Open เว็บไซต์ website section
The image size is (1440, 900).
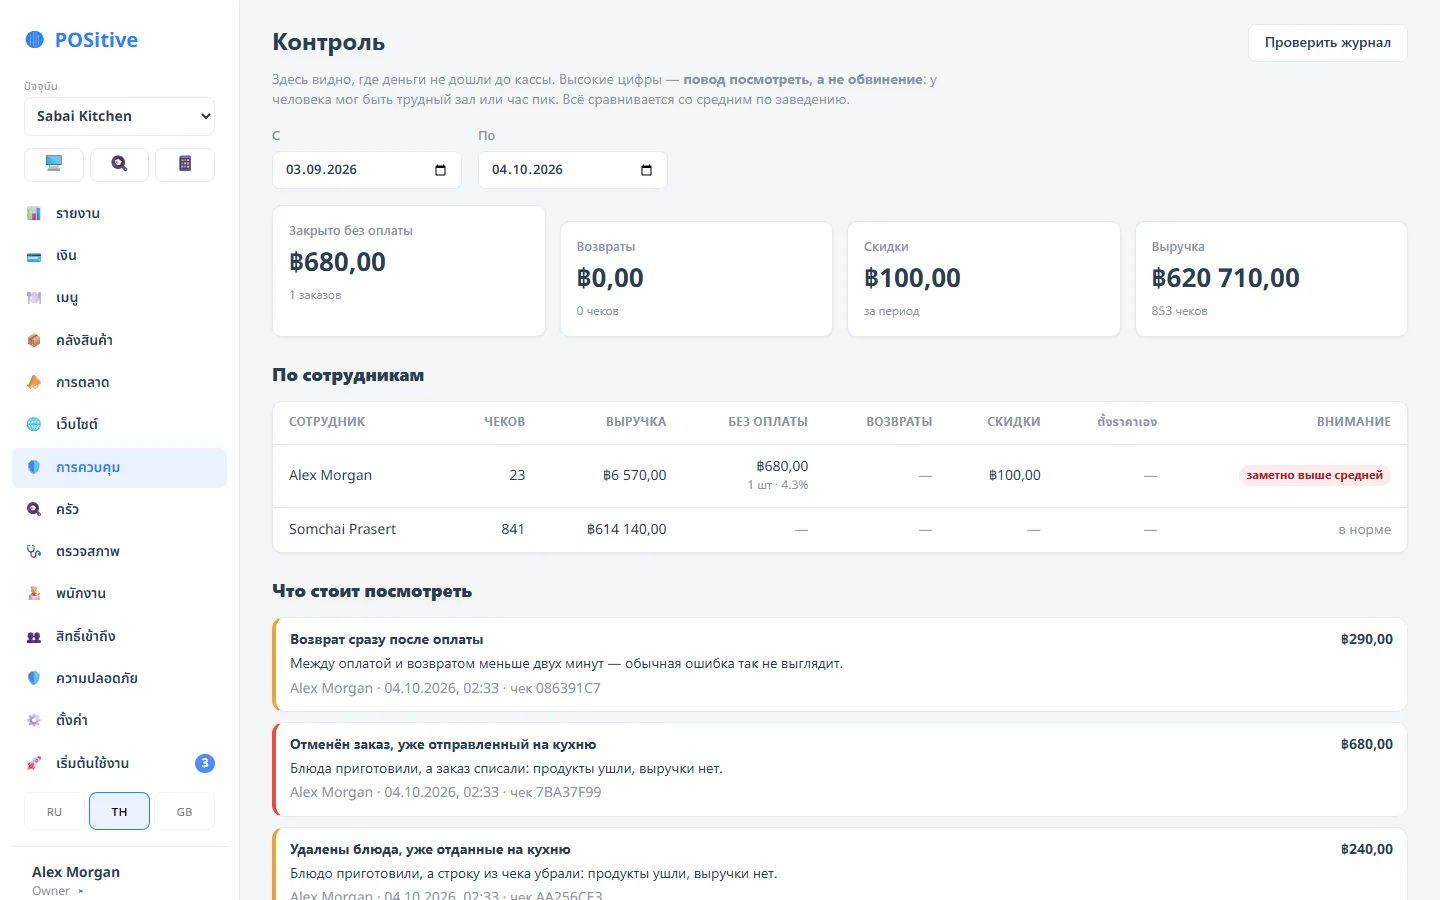tap(119, 424)
